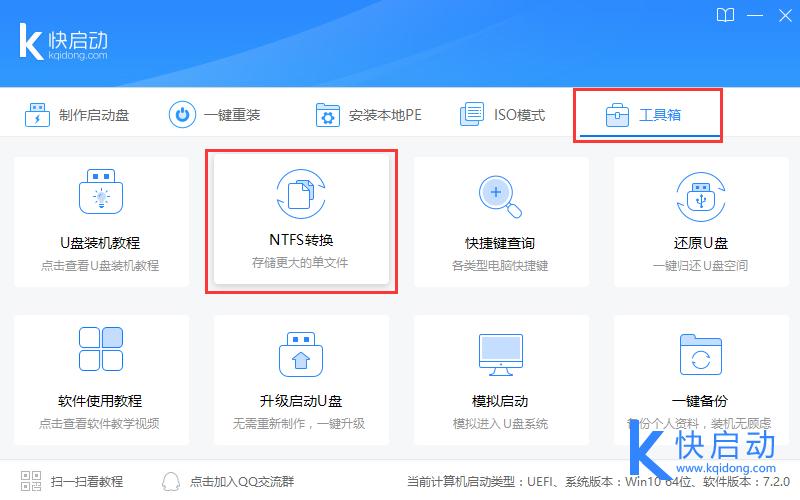
Task: Switch to the 一键重装 tab
Action: [x=215, y=115]
